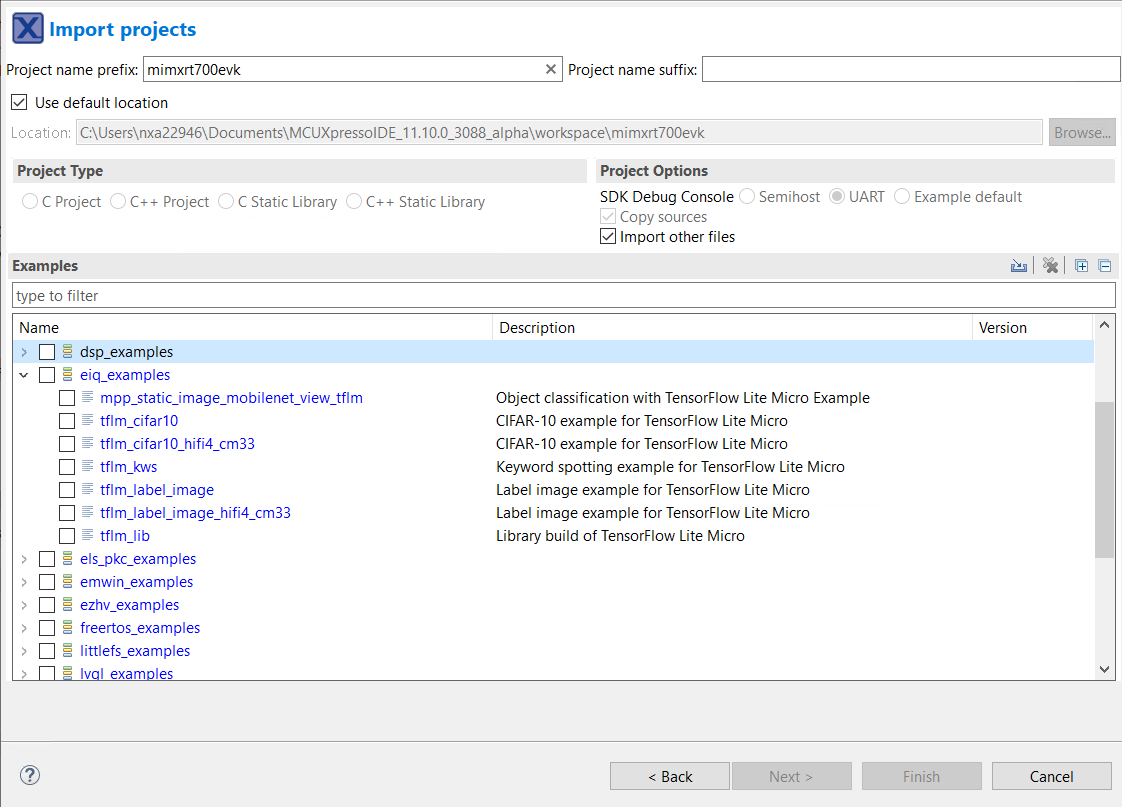Toggle the Import other files checkbox

click(x=608, y=237)
